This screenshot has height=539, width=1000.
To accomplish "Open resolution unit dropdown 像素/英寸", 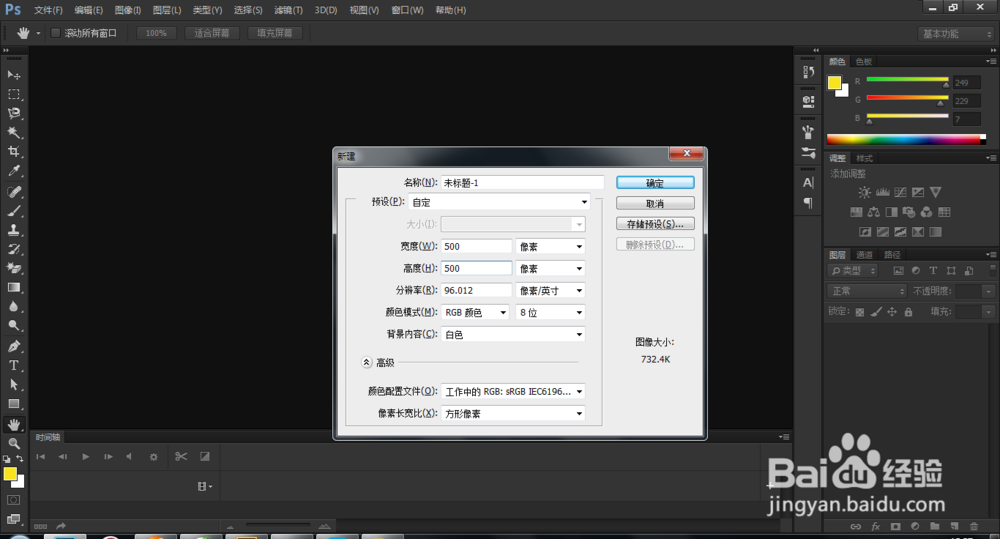I will pos(550,290).
